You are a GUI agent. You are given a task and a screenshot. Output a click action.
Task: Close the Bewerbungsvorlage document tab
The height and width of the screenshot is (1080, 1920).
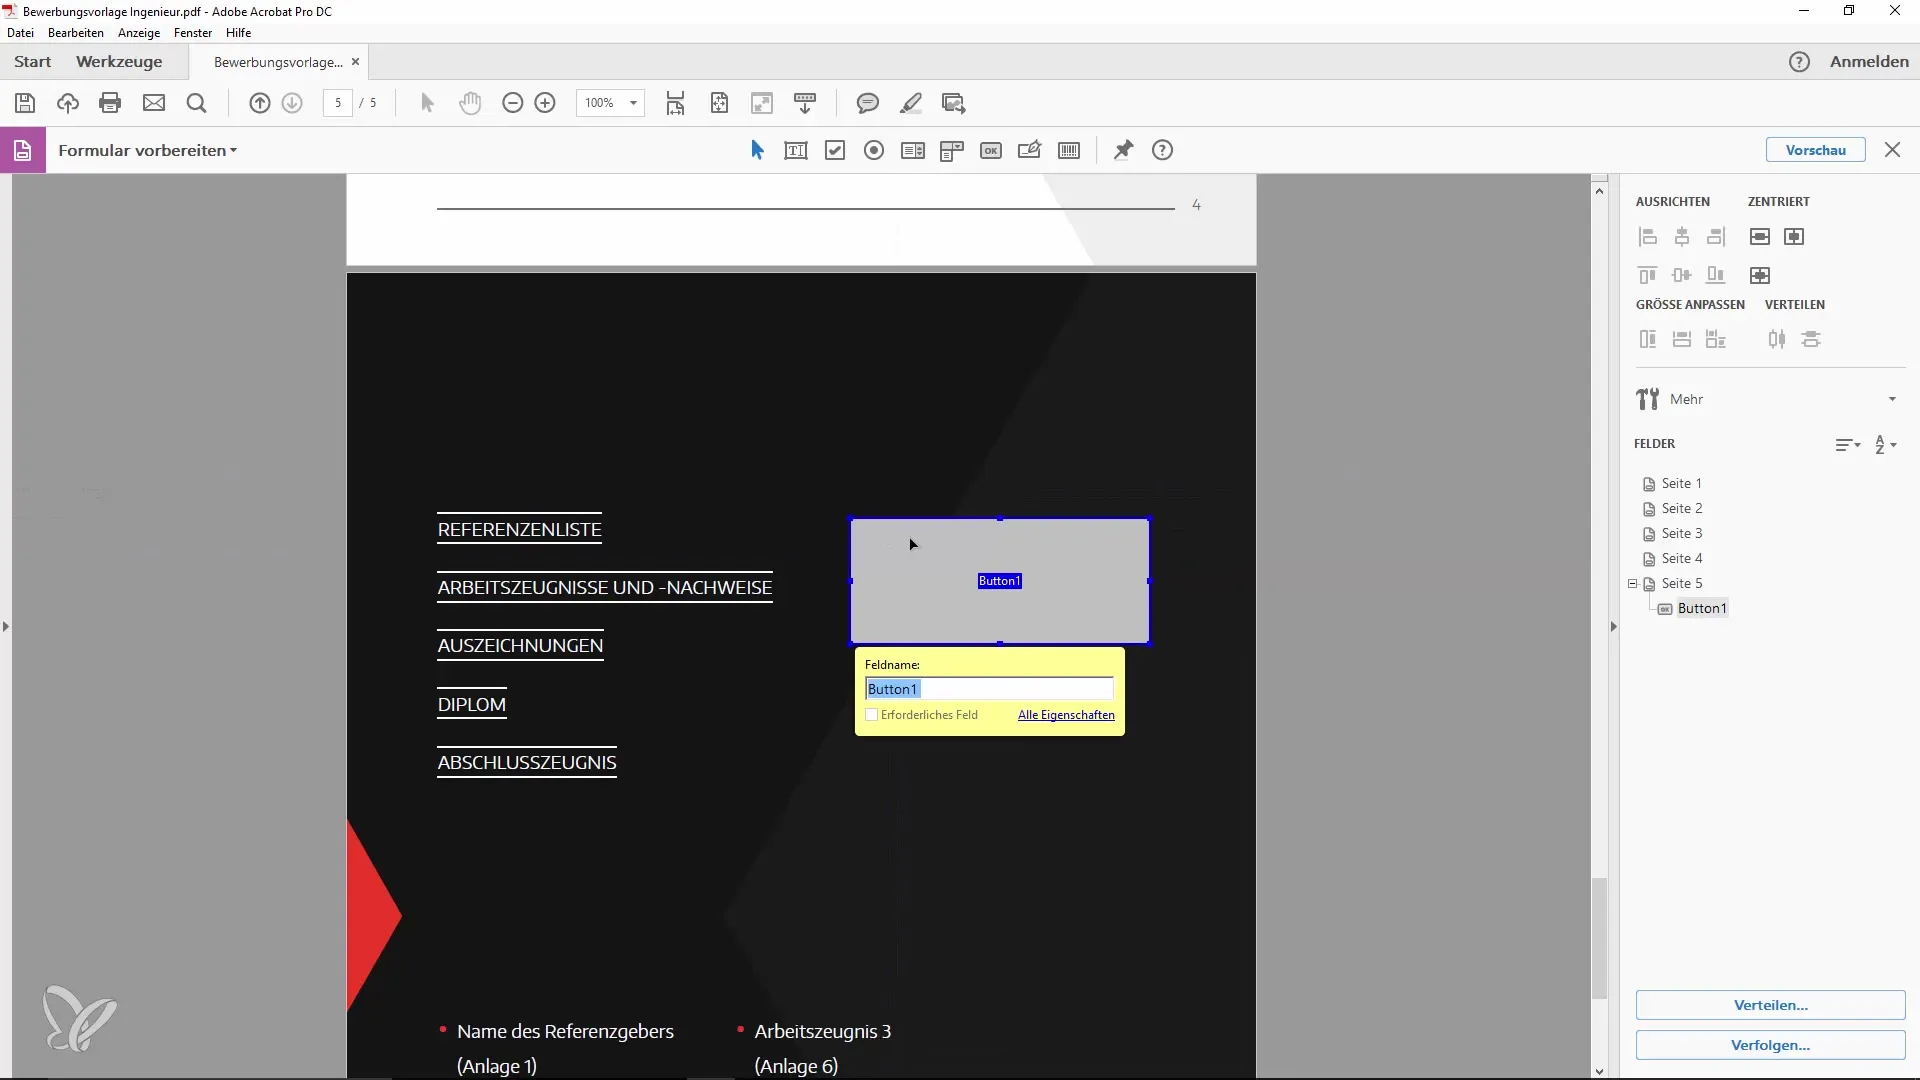tap(355, 62)
